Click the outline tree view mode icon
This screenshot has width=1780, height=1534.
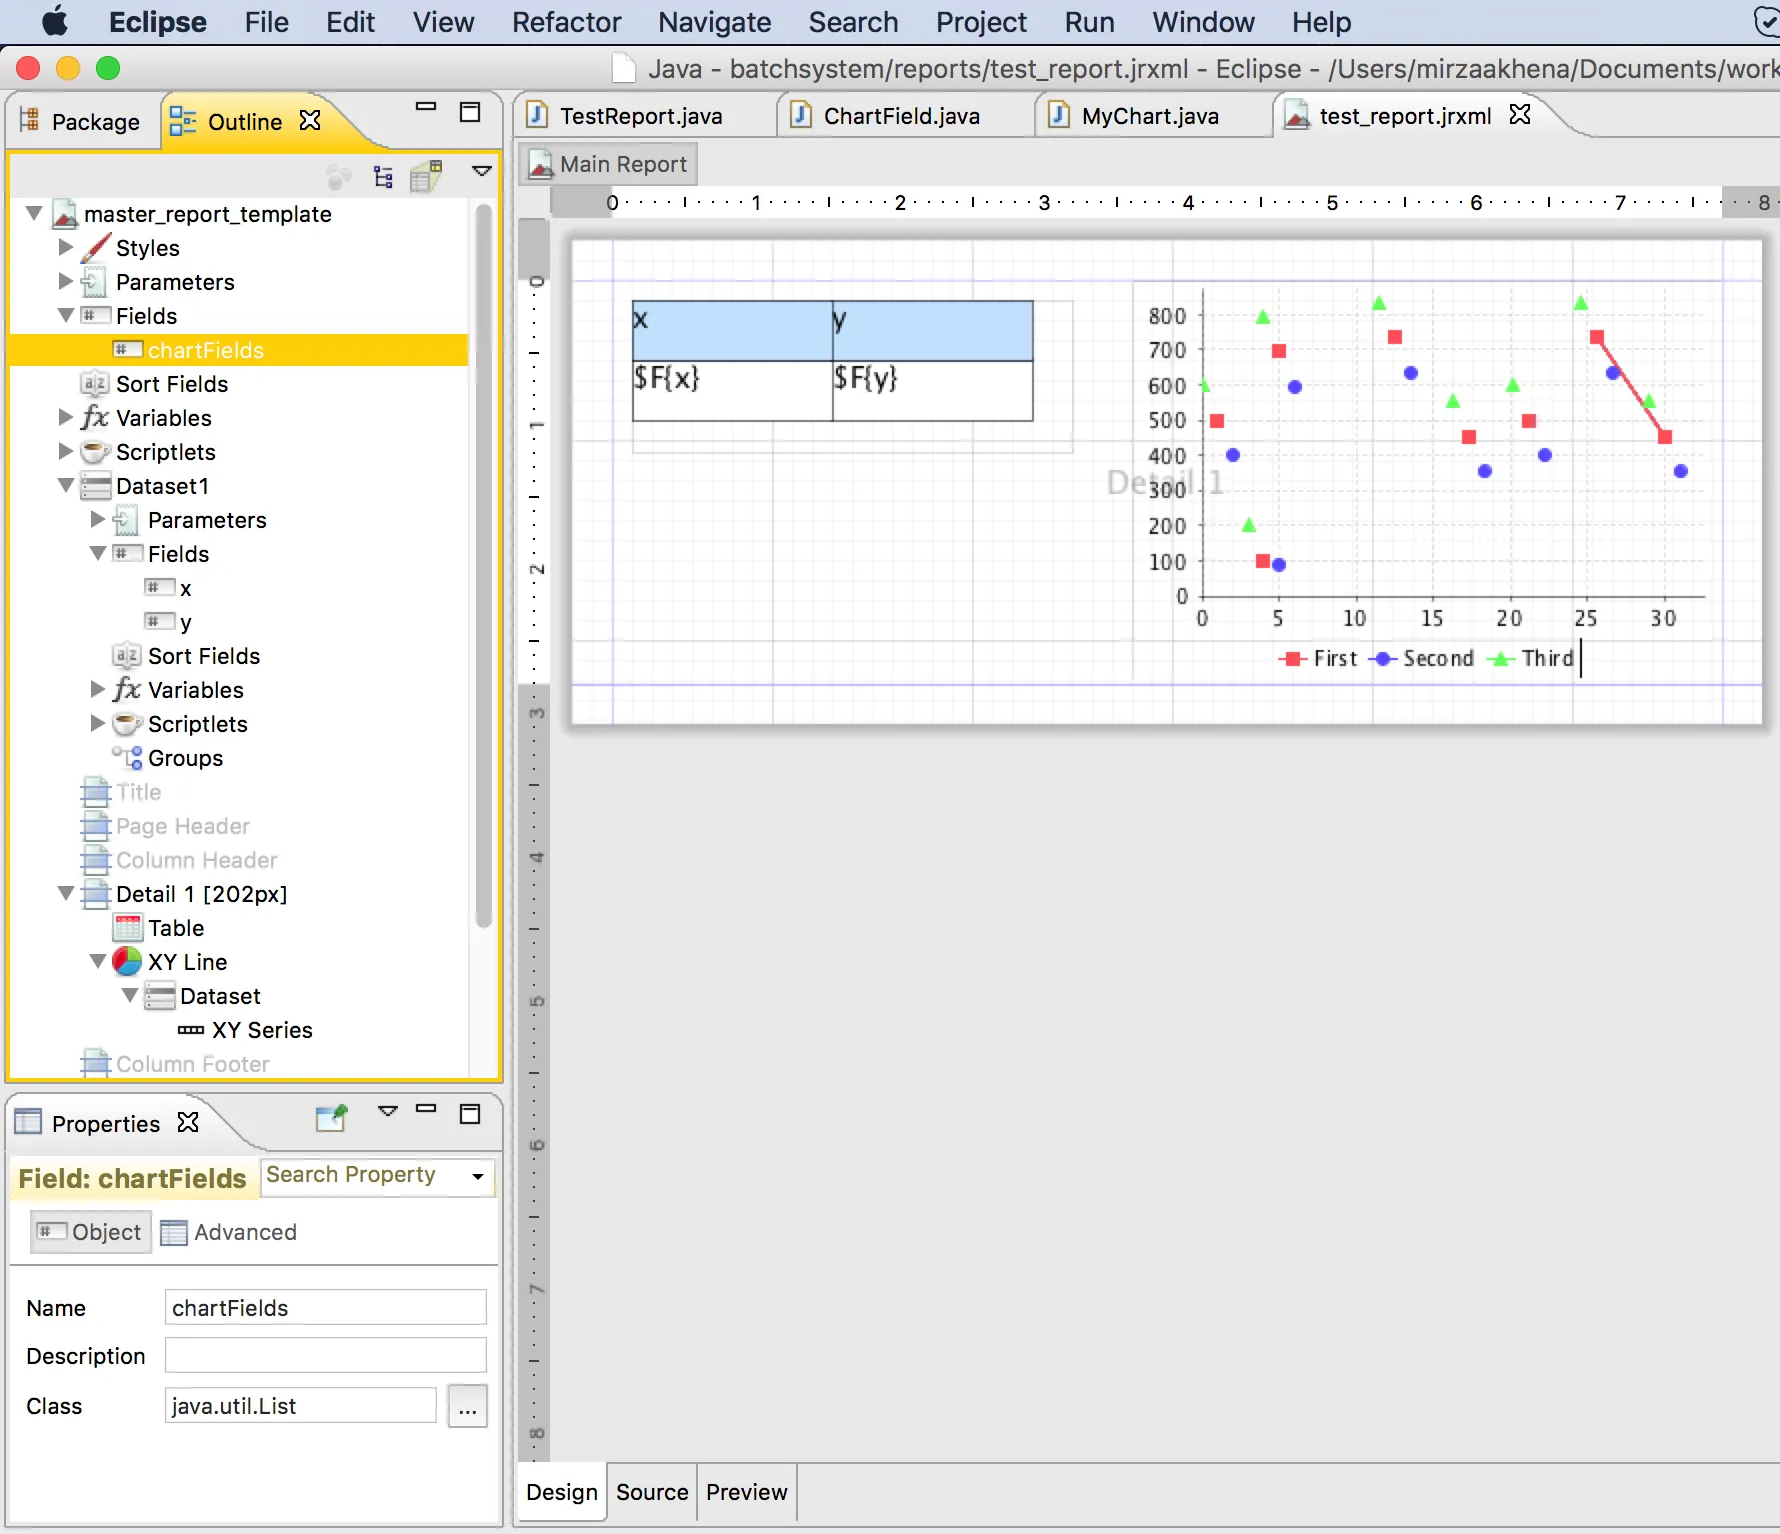coord(383,177)
